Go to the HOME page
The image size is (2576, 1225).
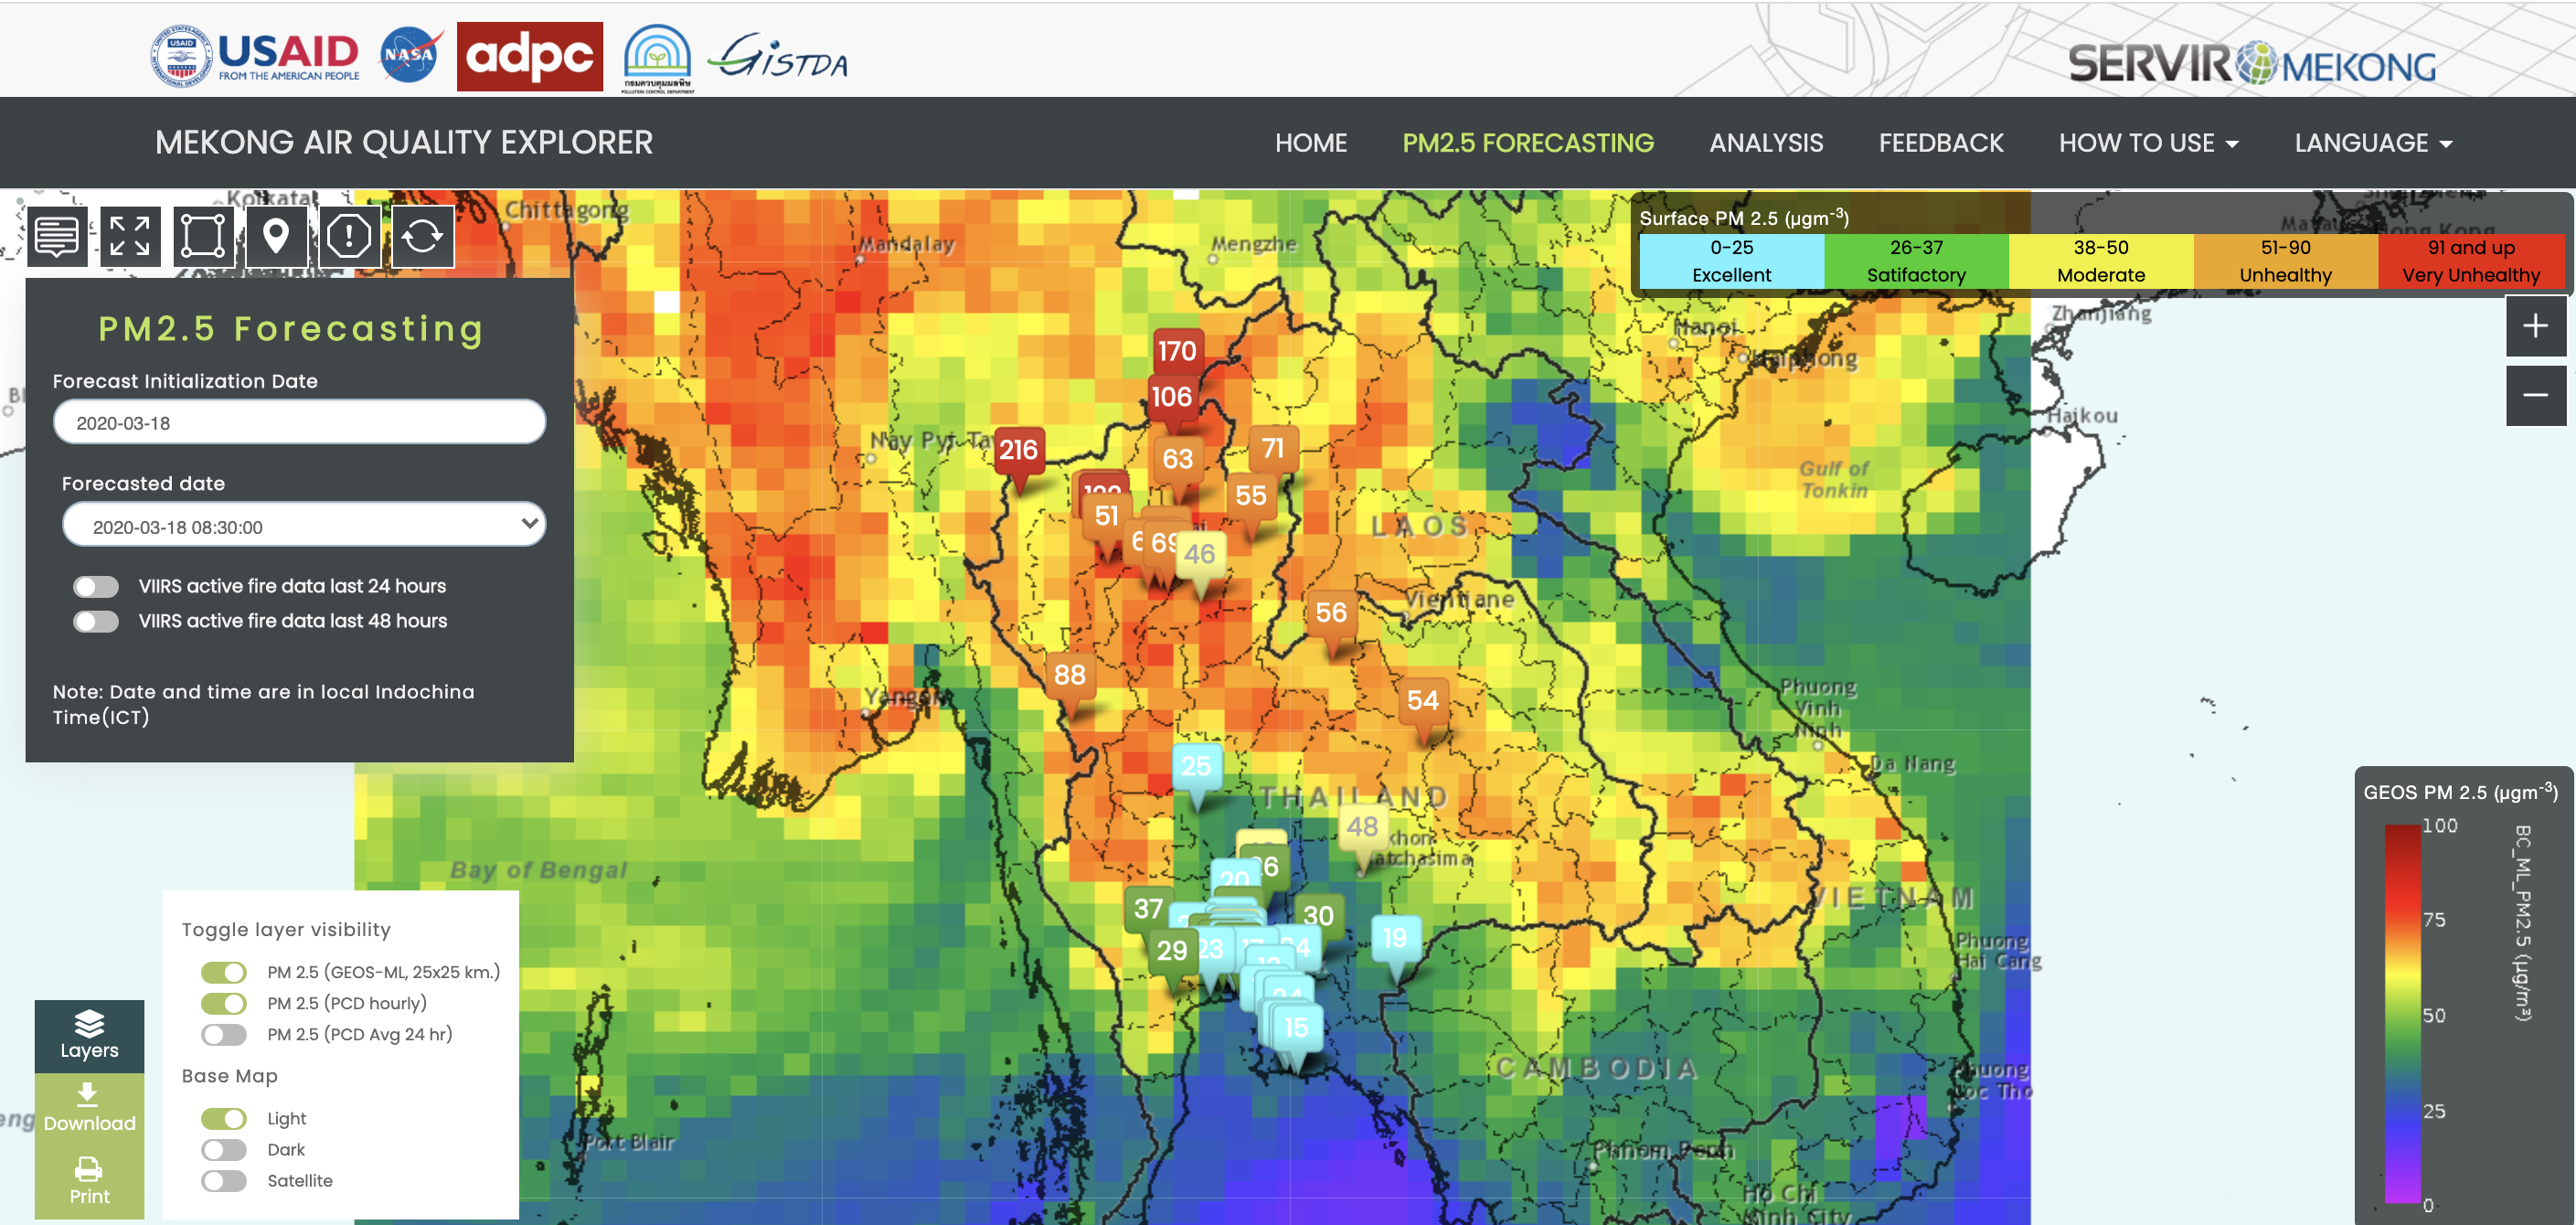tap(1311, 143)
